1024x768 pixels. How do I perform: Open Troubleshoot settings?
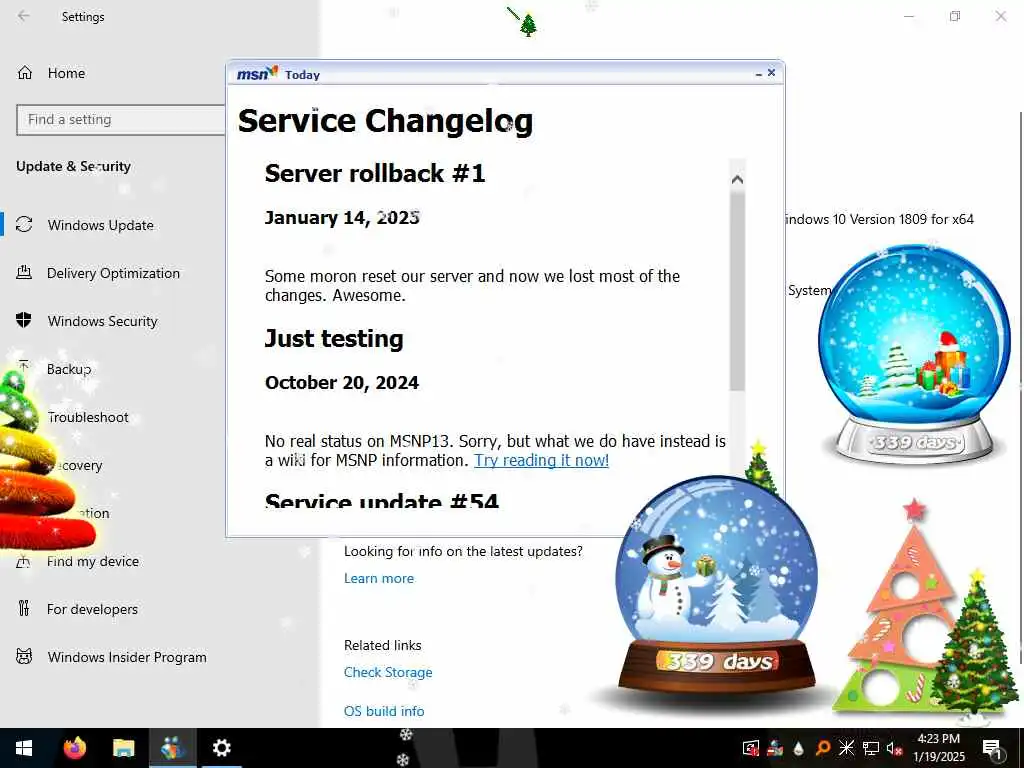click(x=88, y=417)
